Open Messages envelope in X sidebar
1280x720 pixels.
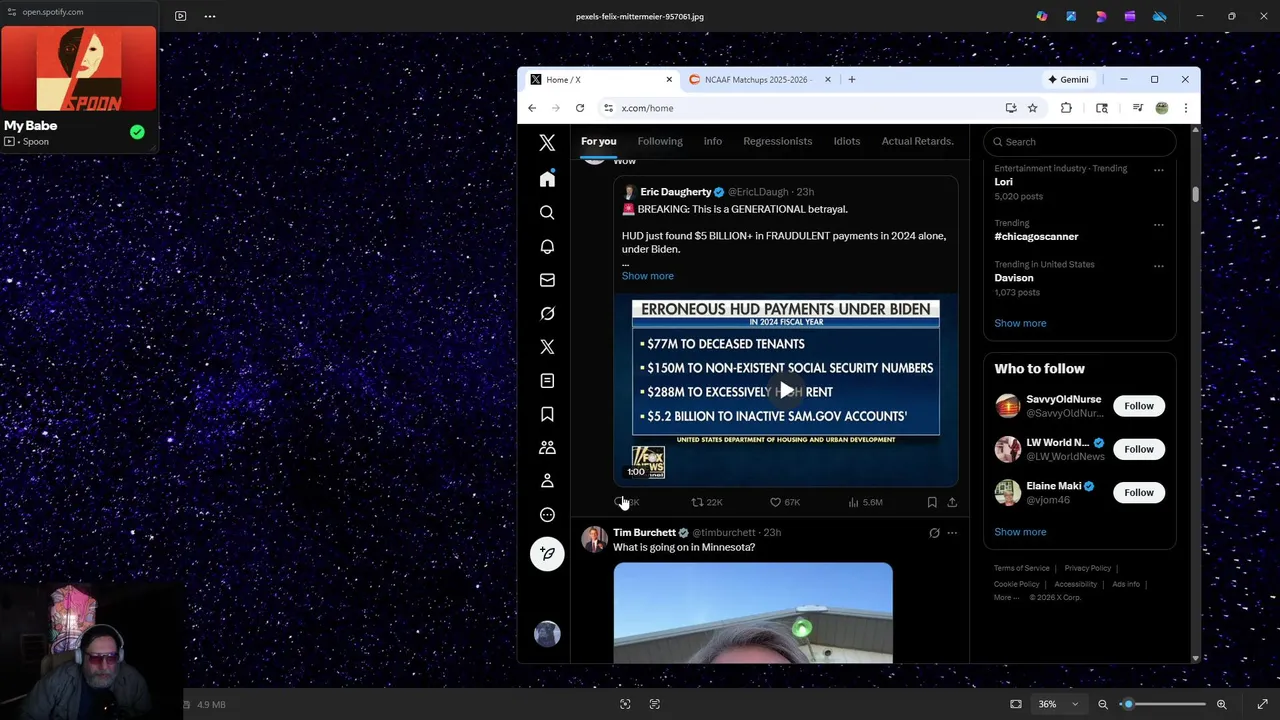(x=547, y=280)
